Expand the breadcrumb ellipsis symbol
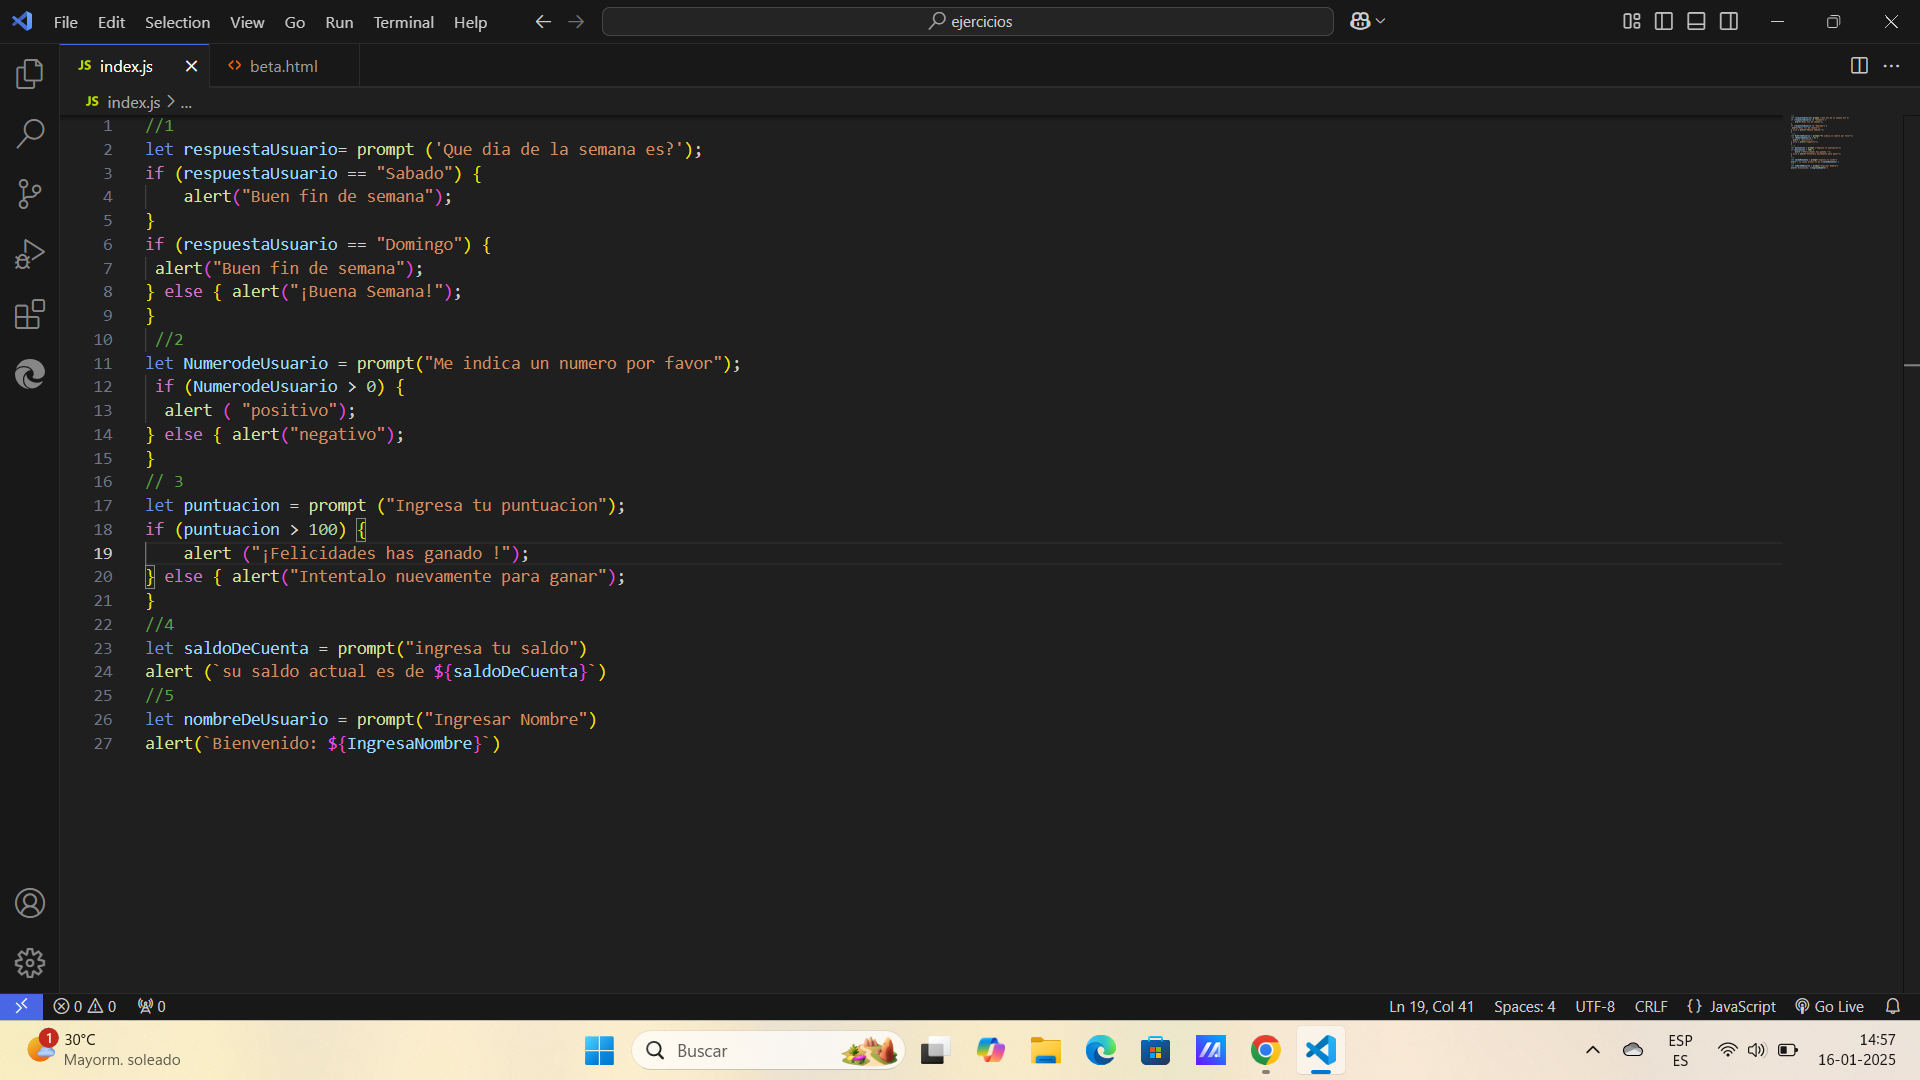1920x1080 pixels. [186, 102]
